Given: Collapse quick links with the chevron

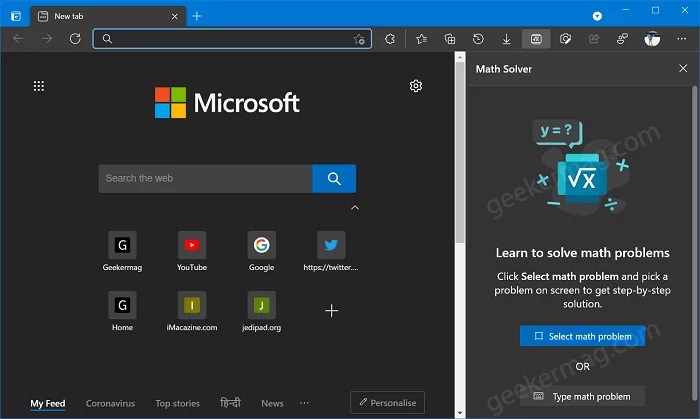Looking at the screenshot, I should point(355,207).
